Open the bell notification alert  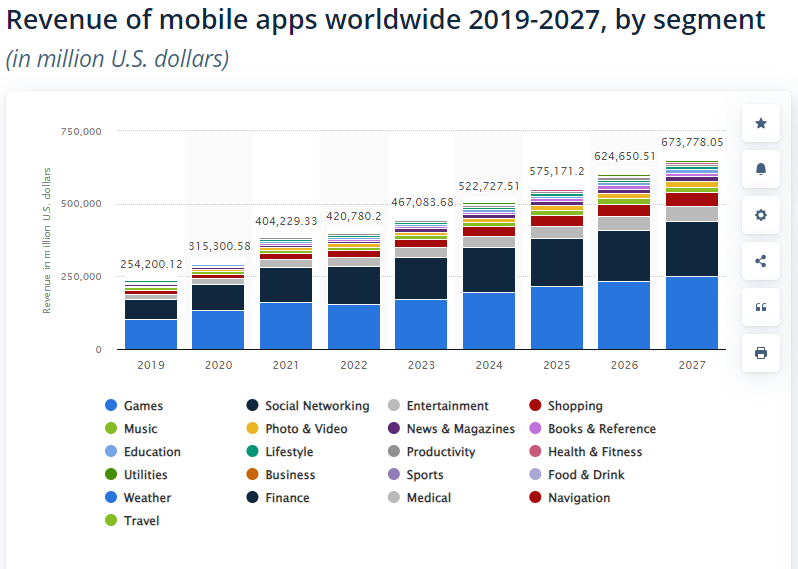click(760, 169)
